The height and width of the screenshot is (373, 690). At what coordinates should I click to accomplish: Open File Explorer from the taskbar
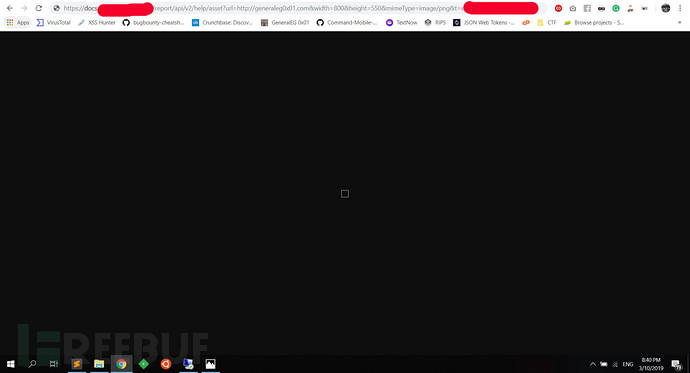99,364
